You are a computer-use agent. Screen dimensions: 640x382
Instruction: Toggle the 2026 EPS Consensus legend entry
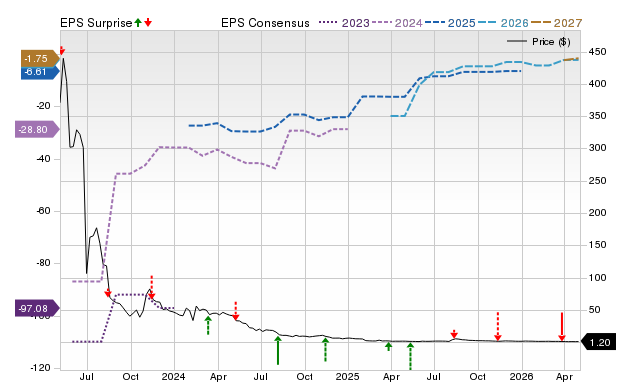pos(503,23)
